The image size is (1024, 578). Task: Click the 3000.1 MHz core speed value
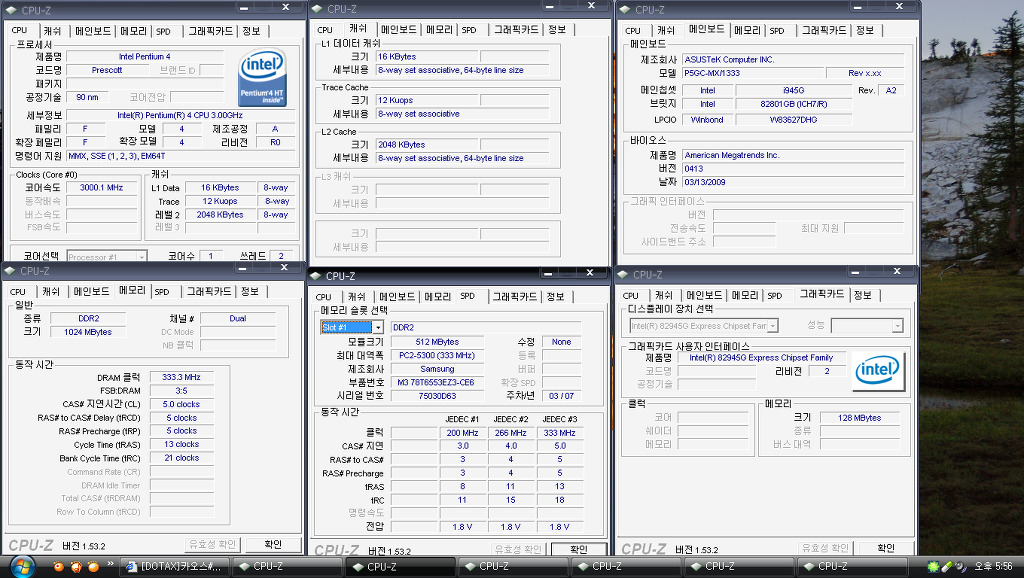tap(101, 187)
